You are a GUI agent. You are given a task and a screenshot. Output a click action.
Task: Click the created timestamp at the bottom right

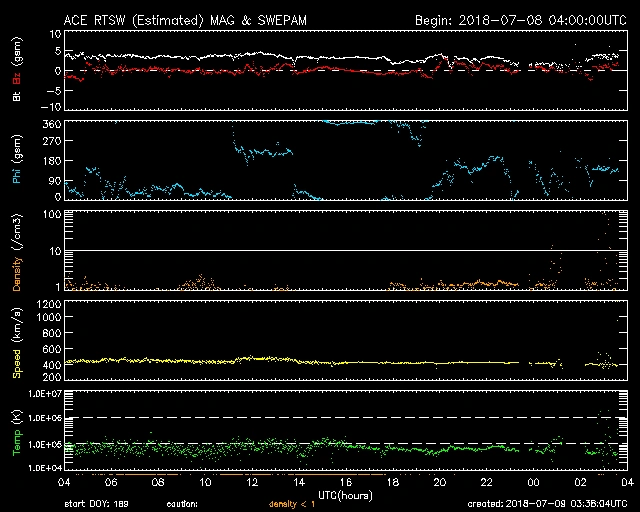548,504
